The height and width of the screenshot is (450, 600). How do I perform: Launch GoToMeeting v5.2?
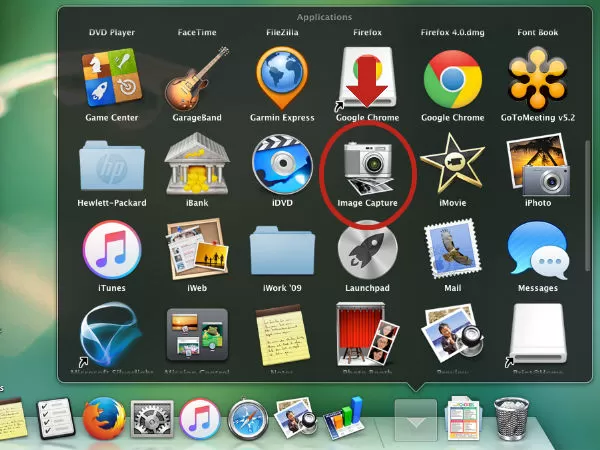click(x=538, y=76)
